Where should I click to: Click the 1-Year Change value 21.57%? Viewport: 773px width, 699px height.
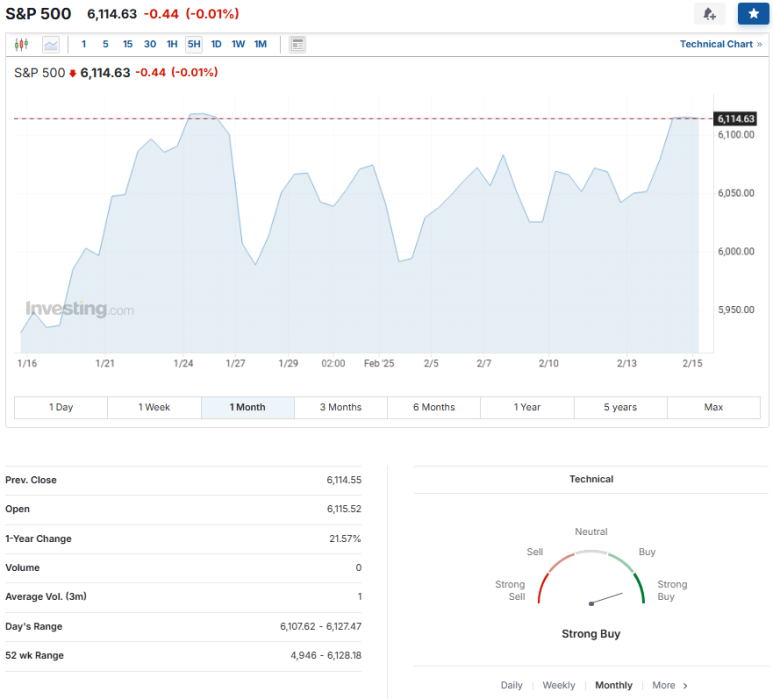(345, 539)
